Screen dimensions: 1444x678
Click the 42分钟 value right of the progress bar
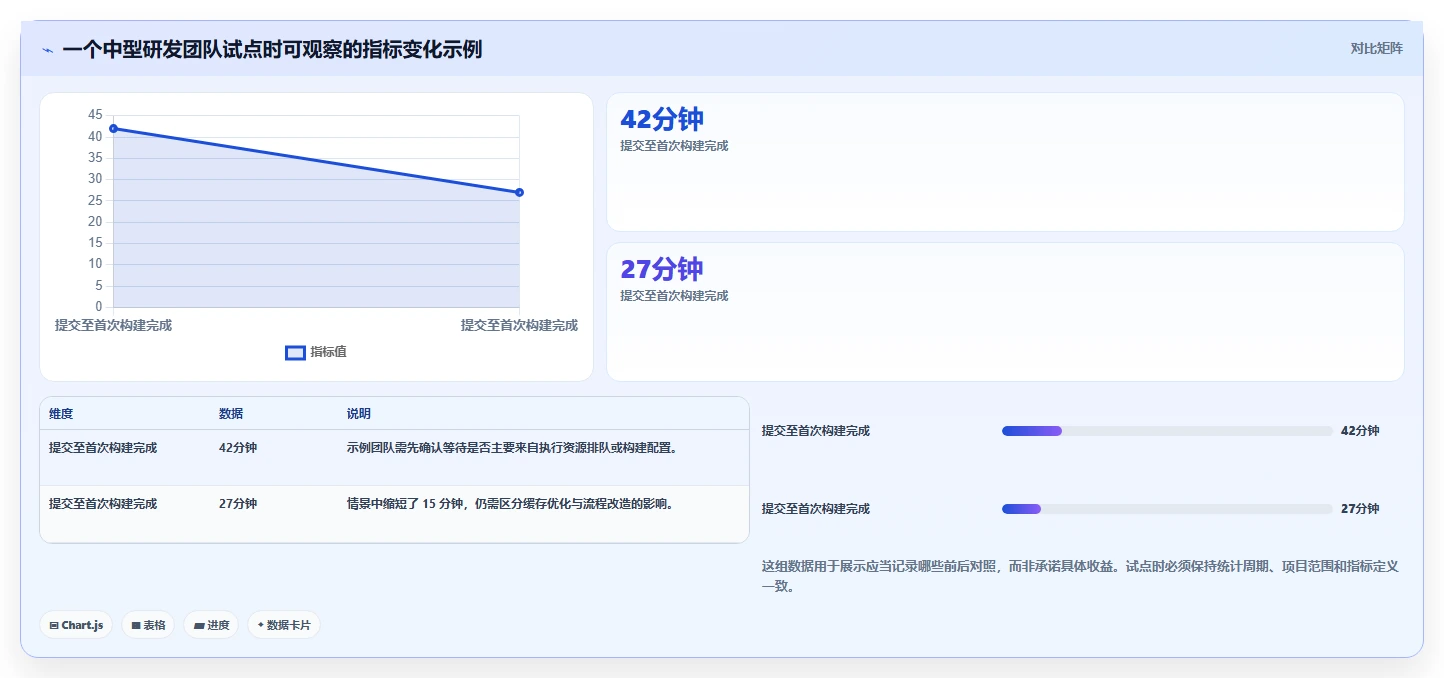pos(1360,431)
